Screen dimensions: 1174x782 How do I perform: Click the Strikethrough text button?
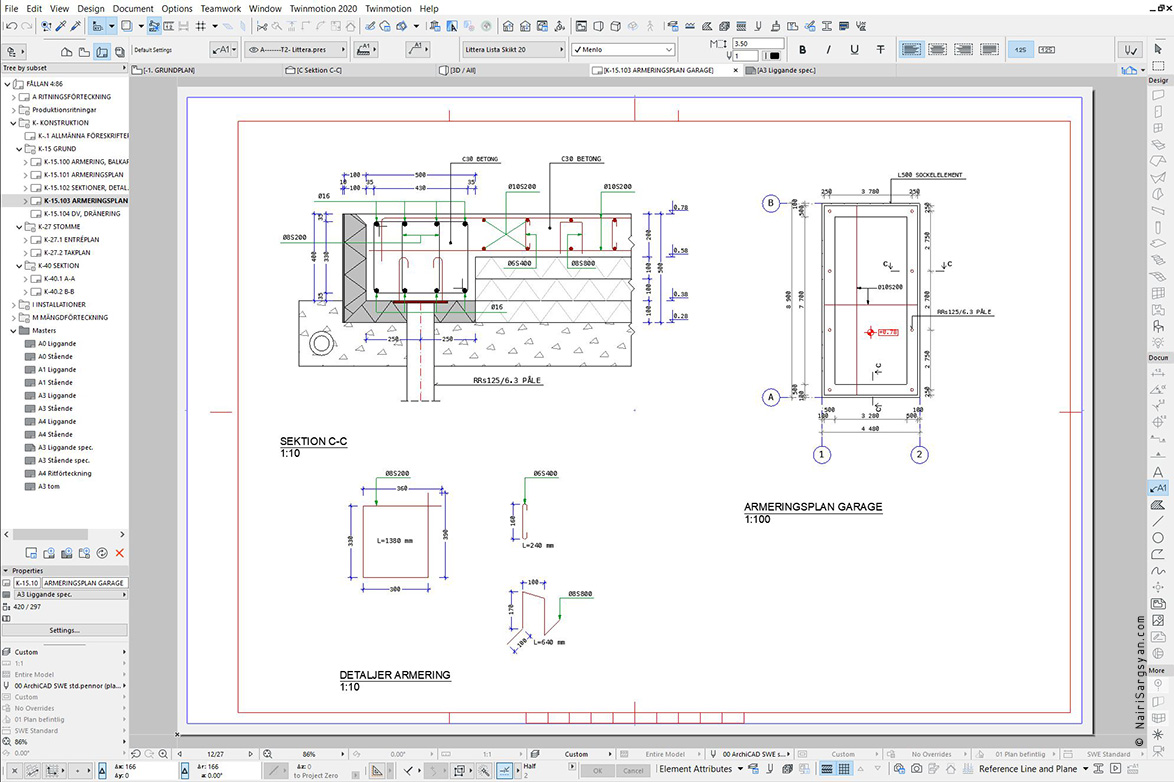tap(880, 49)
